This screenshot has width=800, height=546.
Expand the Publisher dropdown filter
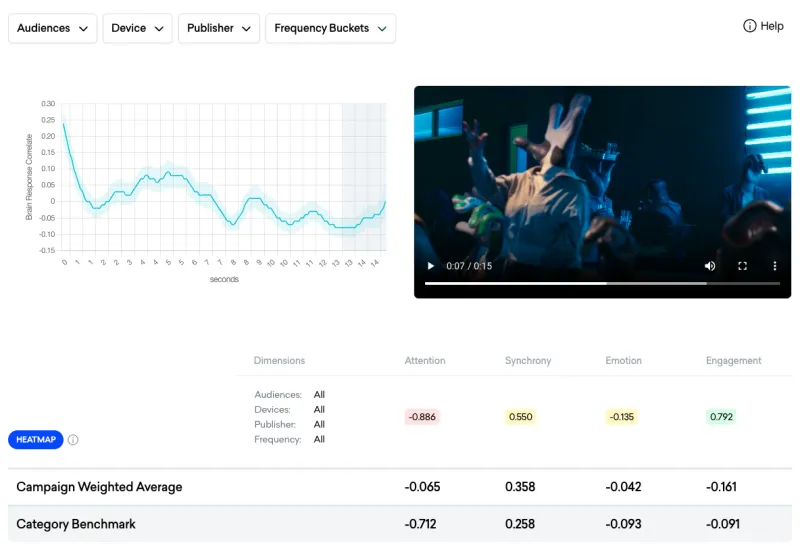pos(219,29)
